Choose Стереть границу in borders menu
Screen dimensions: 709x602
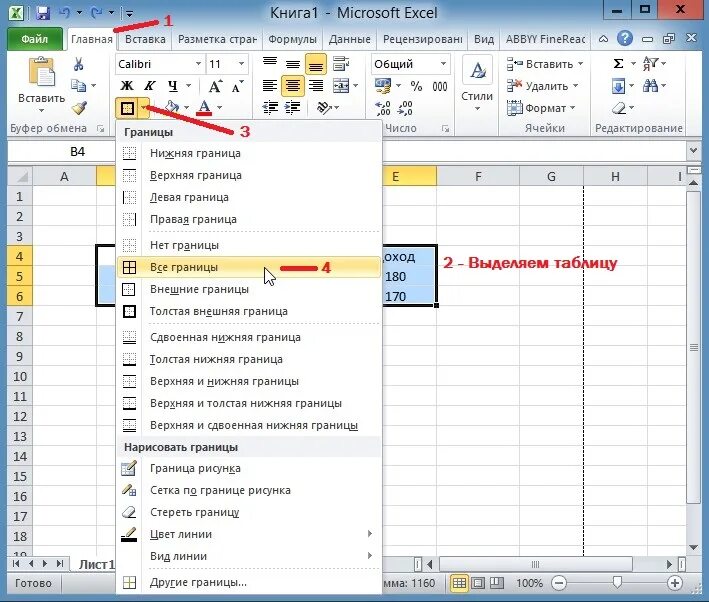click(x=249, y=512)
